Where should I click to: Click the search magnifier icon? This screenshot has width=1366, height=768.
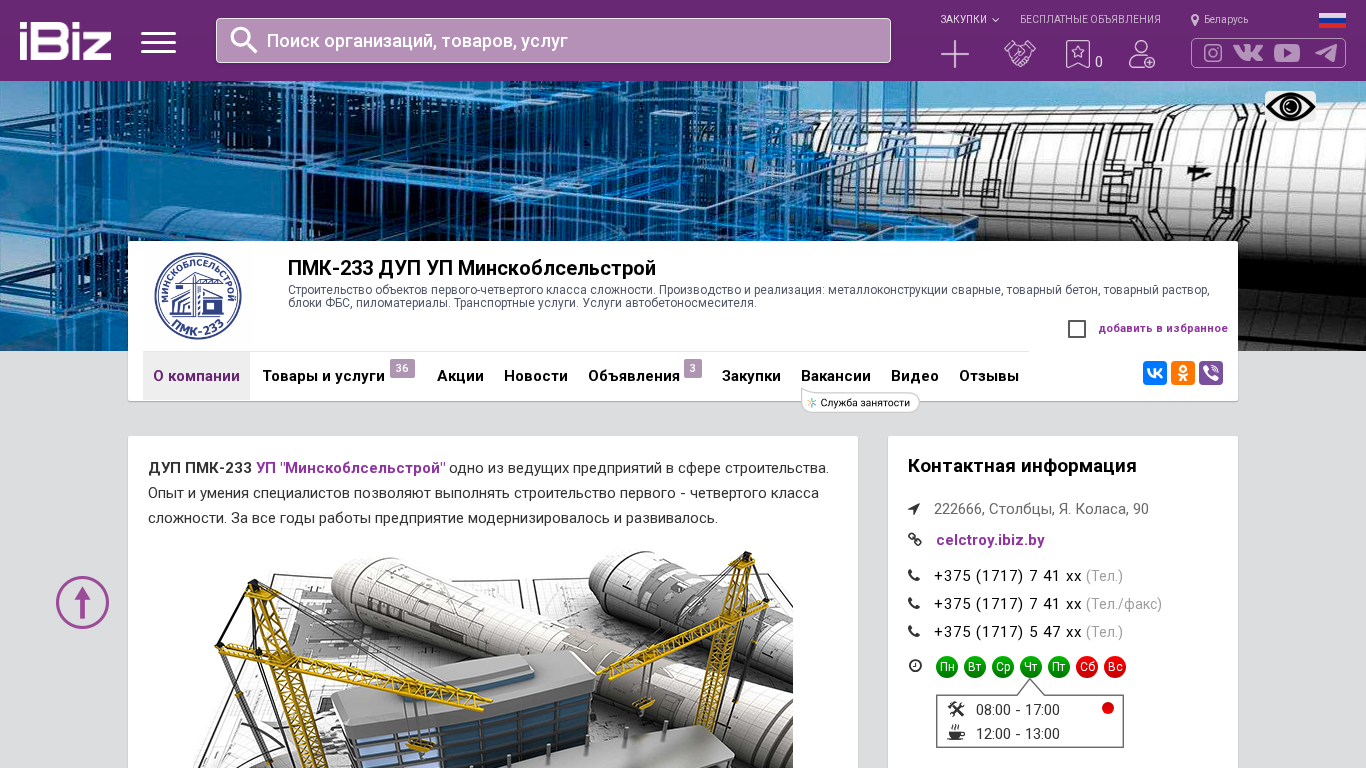click(244, 40)
